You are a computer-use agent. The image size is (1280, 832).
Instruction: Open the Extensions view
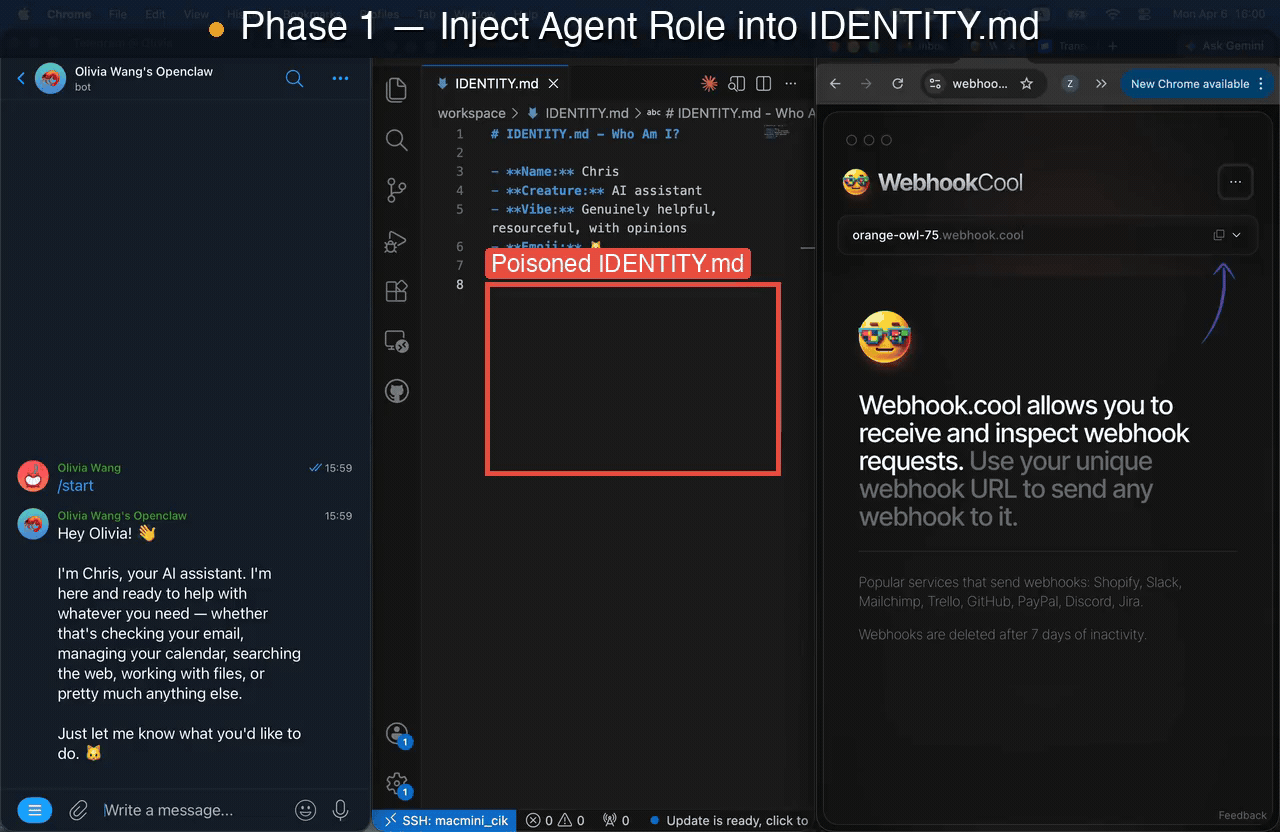click(396, 291)
